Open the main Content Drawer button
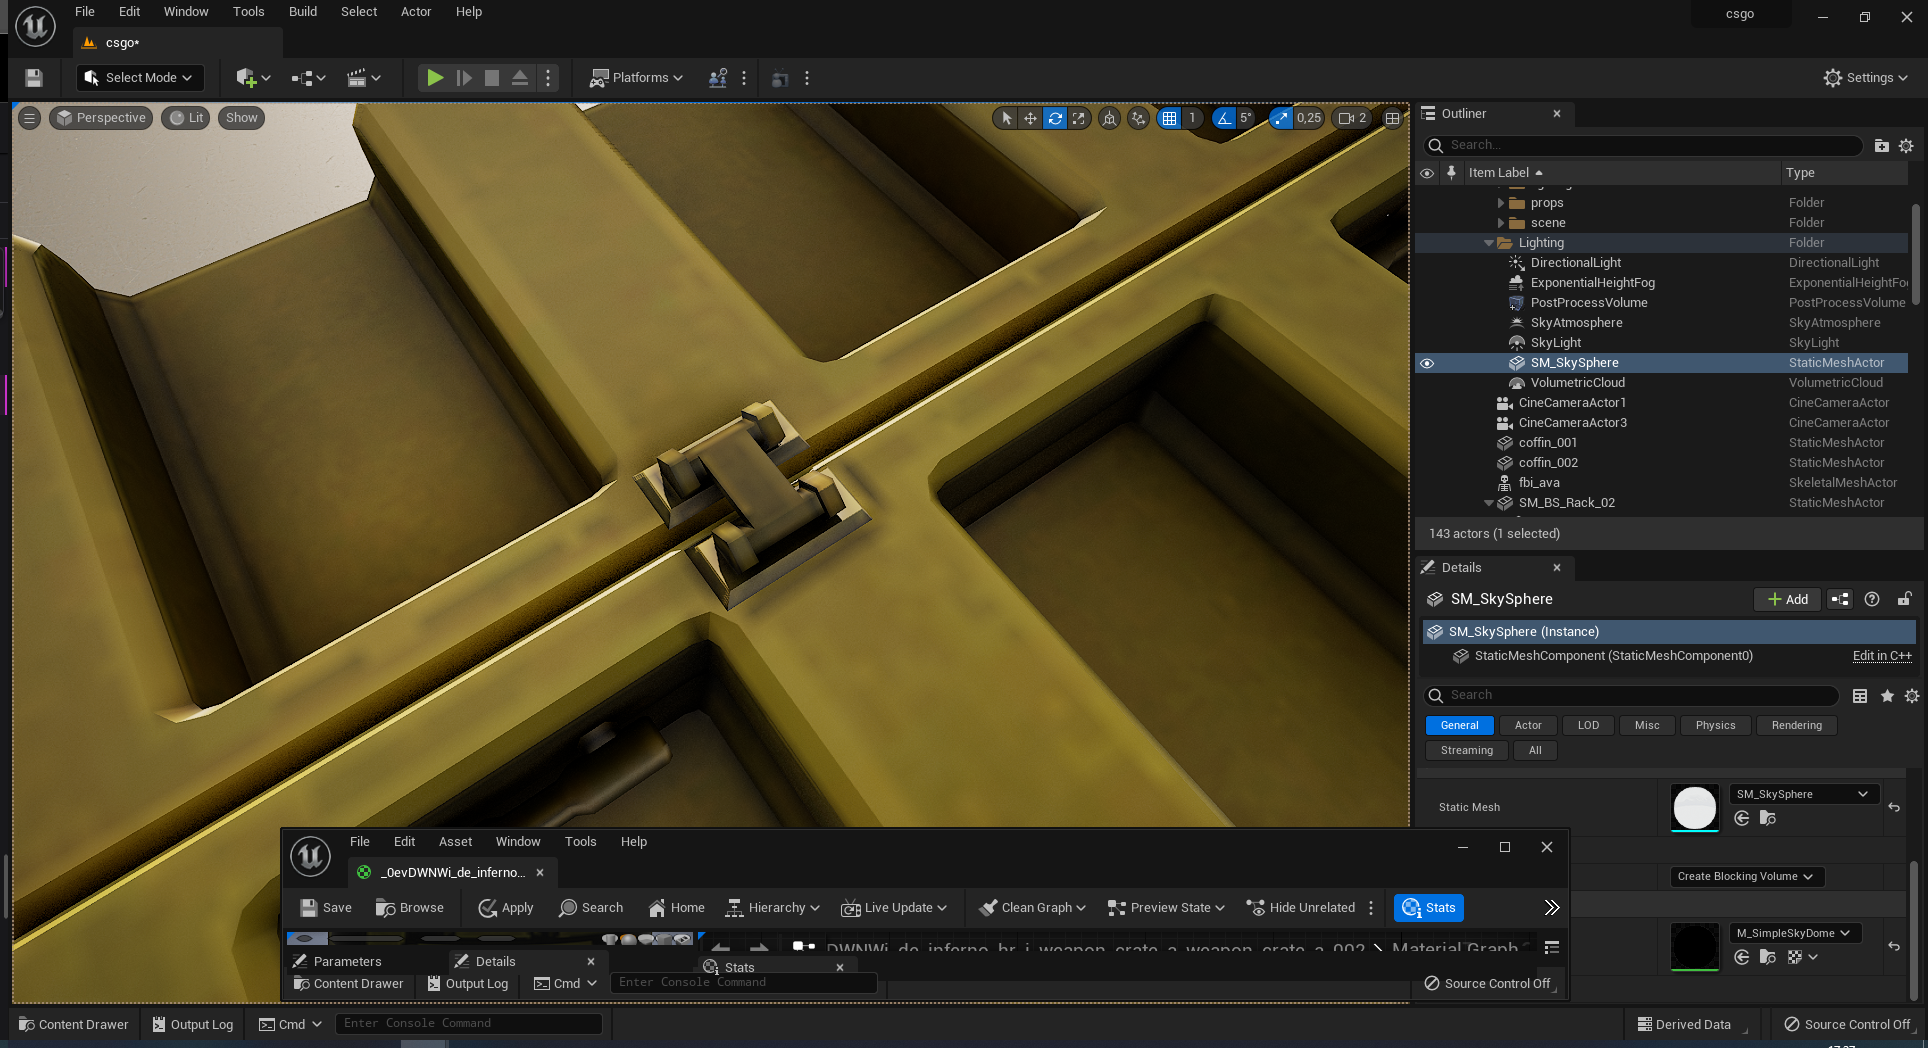The width and height of the screenshot is (1928, 1048). click(x=74, y=1024)
